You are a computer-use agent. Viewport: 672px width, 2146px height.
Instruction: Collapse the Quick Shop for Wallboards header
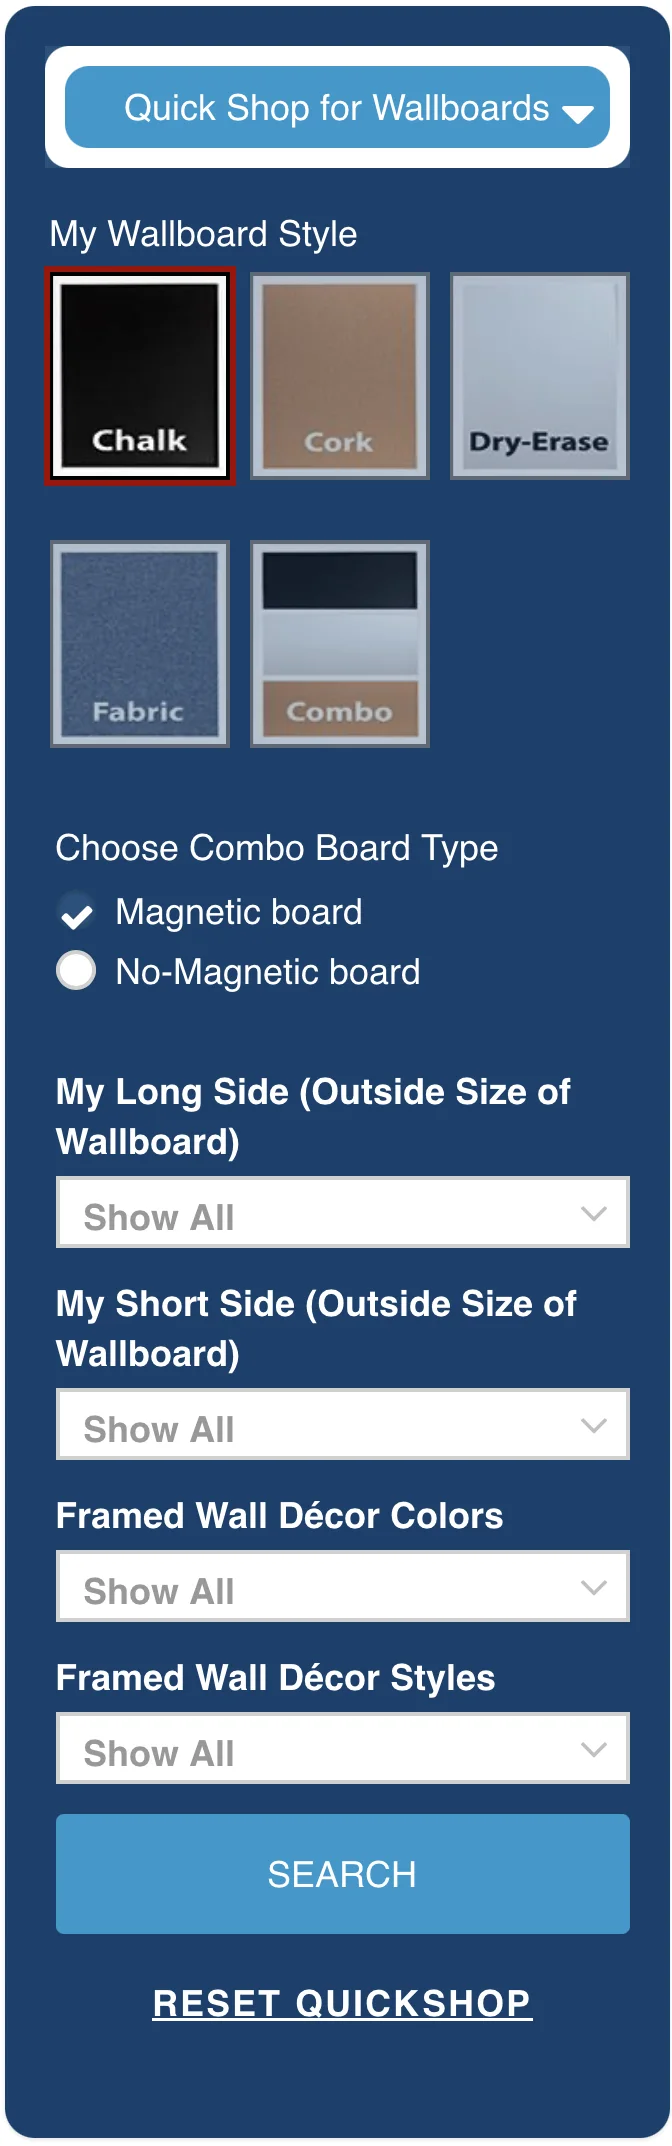[336, 108]
